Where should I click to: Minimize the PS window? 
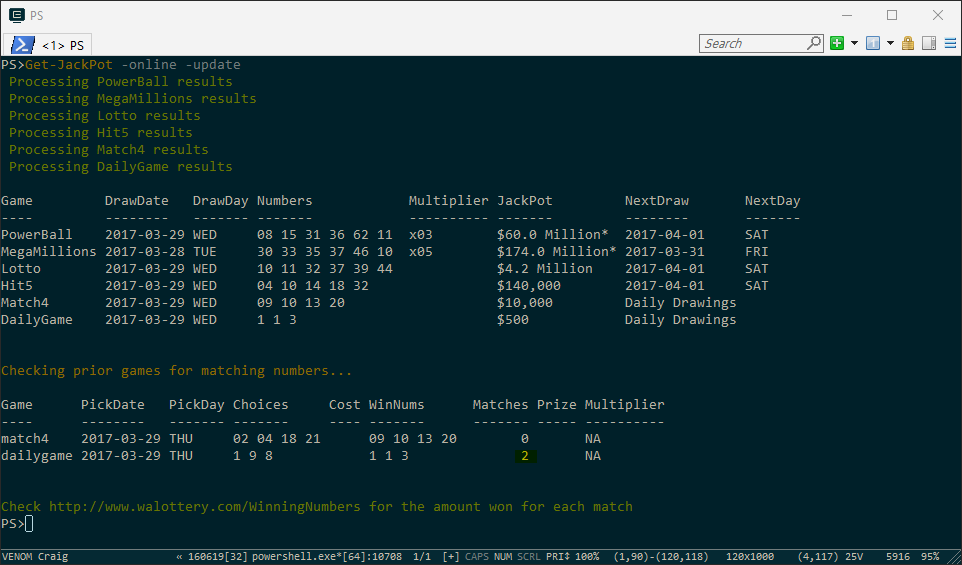click(847, 15)
